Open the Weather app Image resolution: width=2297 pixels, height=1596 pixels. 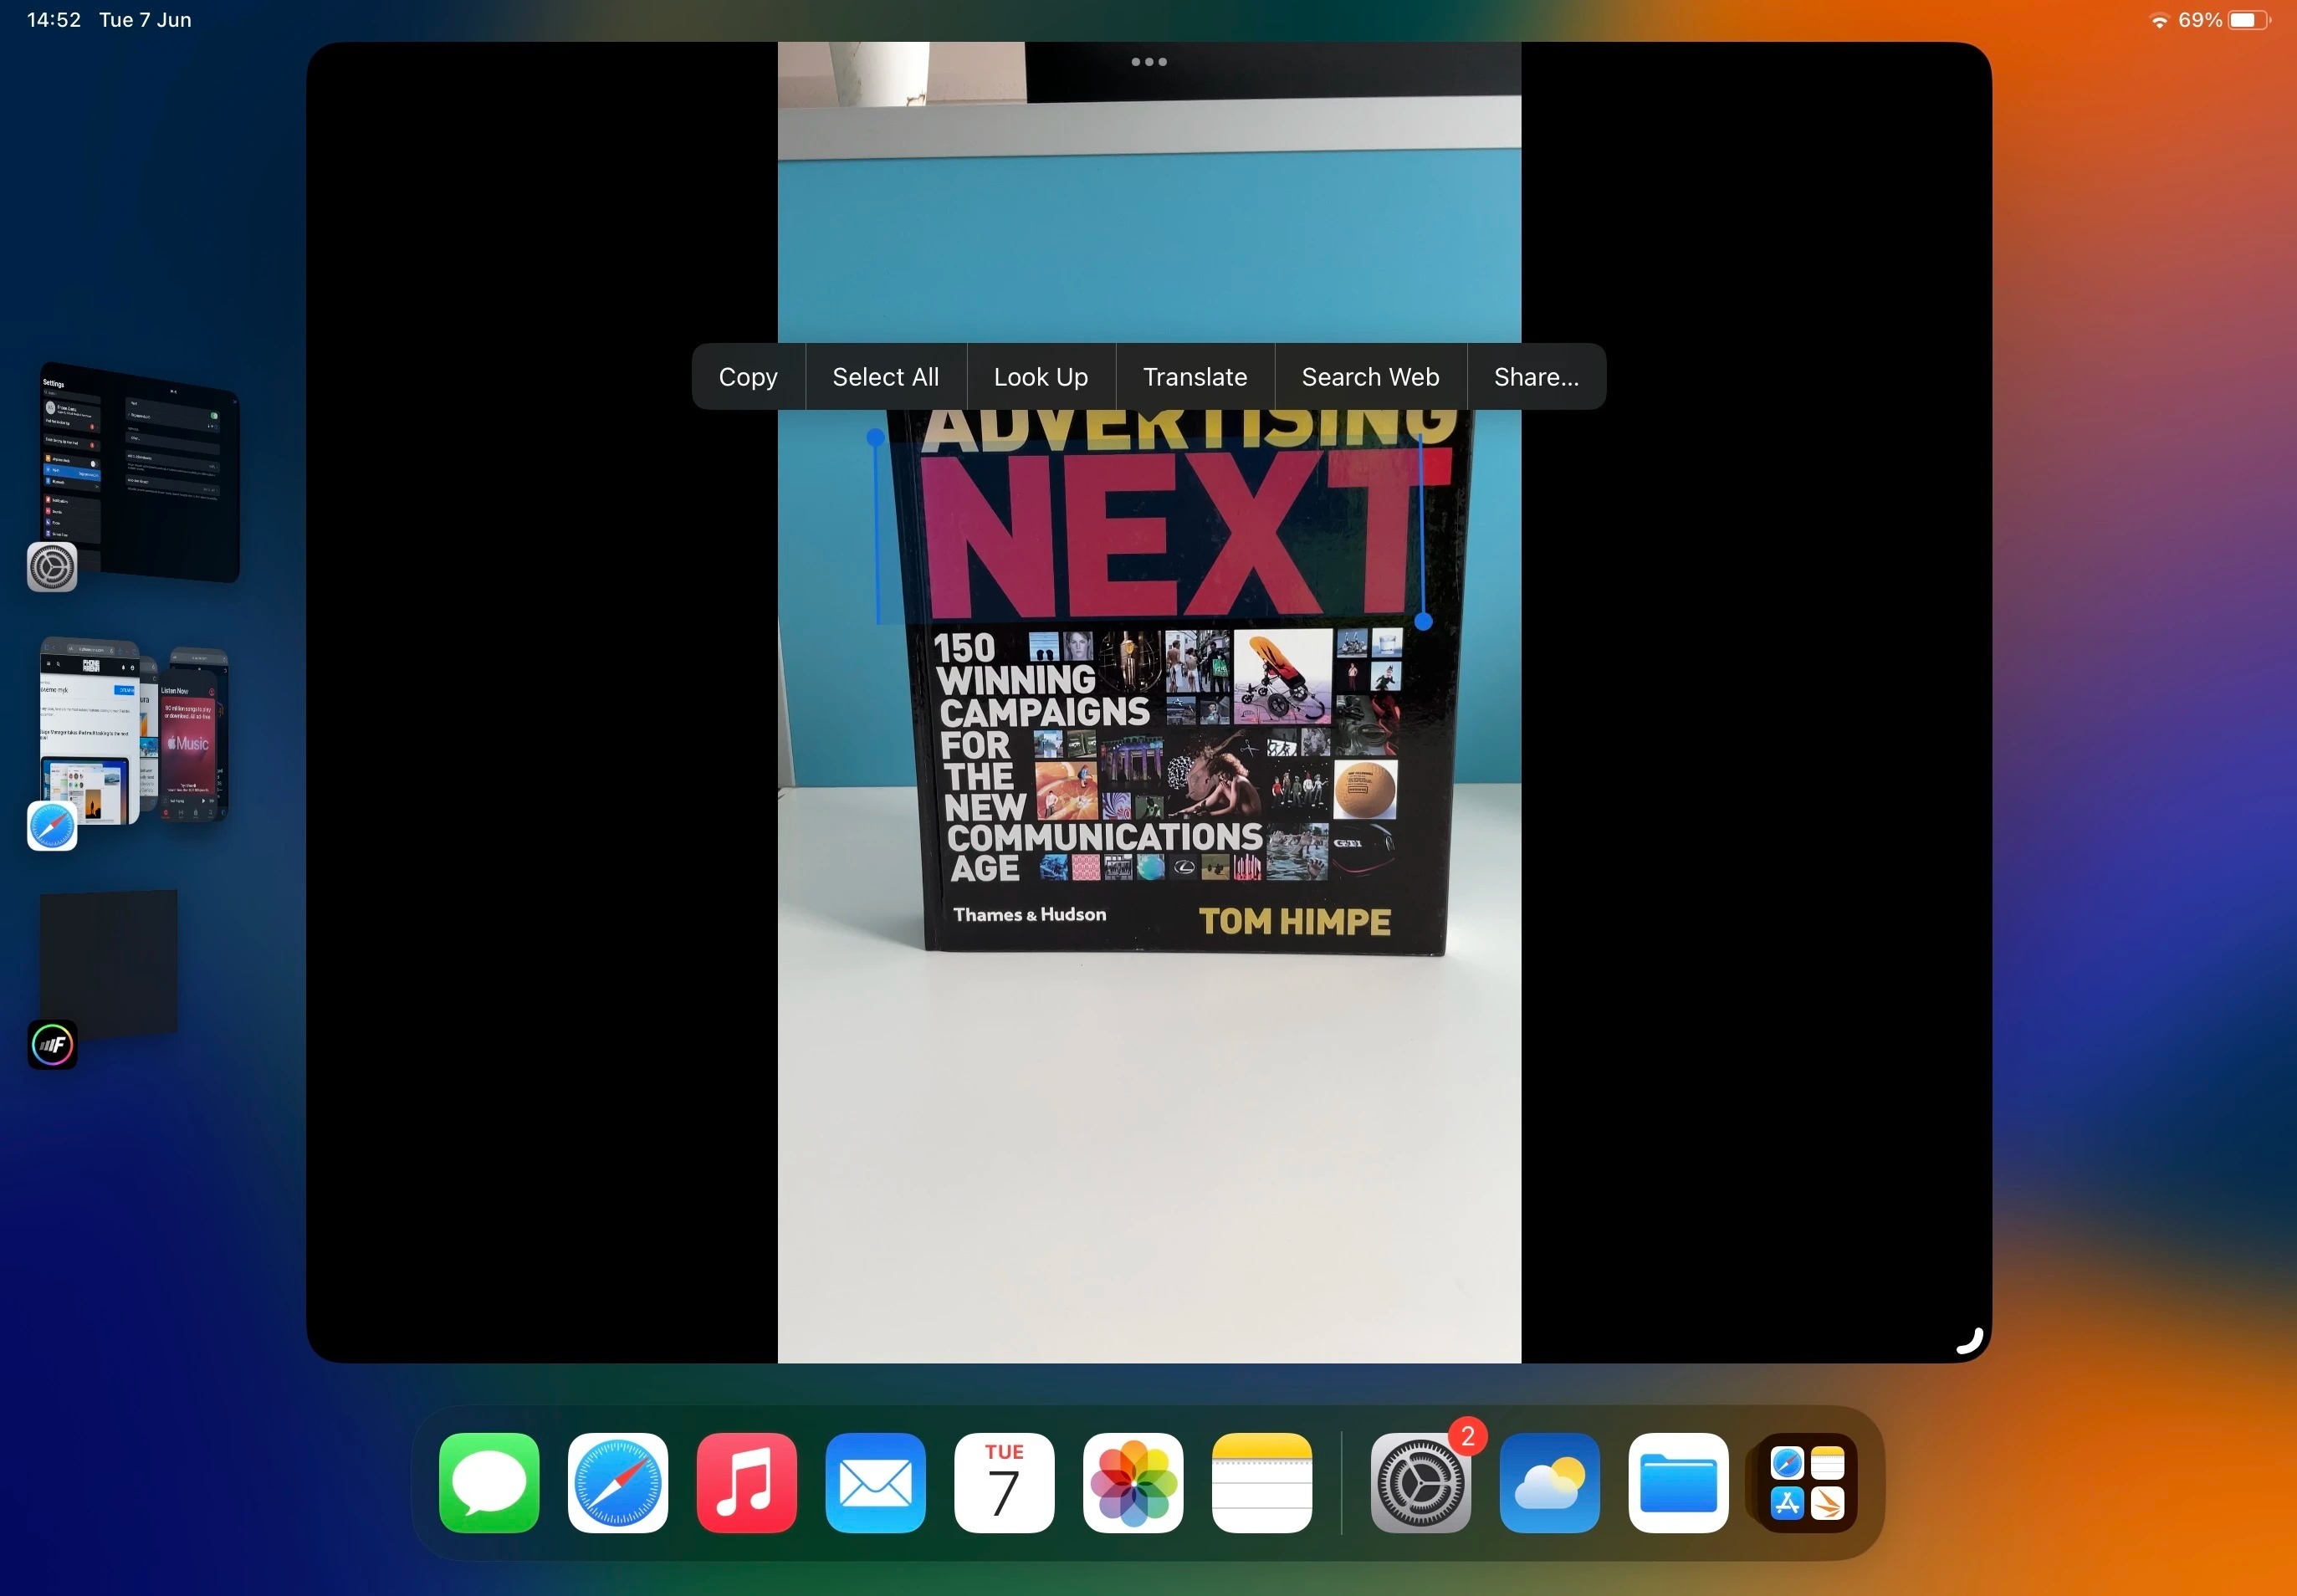[x=1548, y=1483]
